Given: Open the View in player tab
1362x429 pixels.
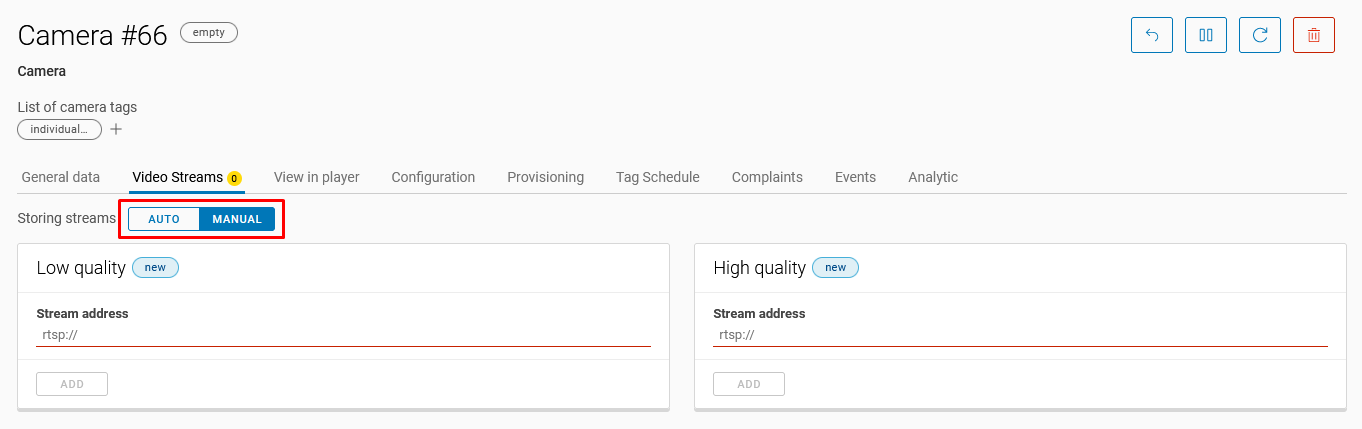Looking at the screenshot, I should coord(316,177).
